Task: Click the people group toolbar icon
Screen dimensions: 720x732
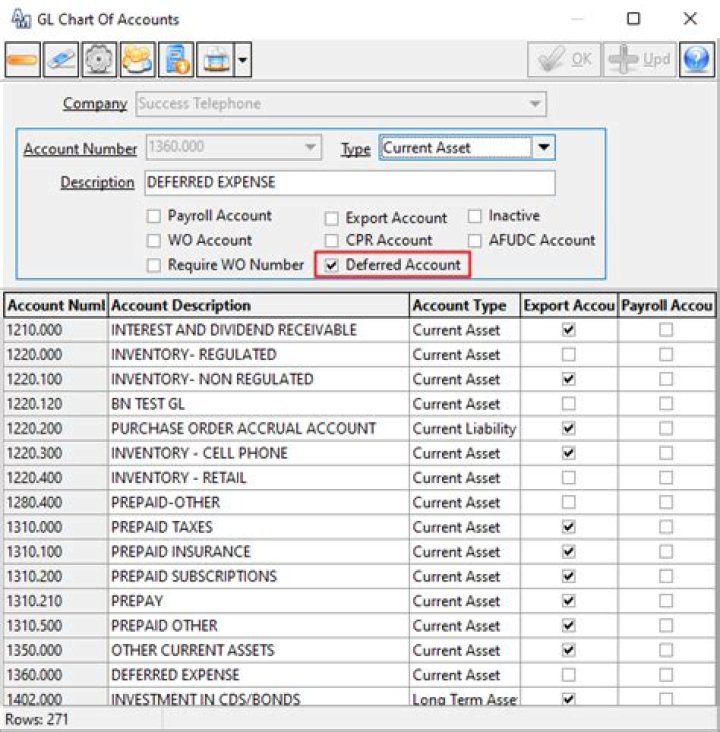Action: 137,60
